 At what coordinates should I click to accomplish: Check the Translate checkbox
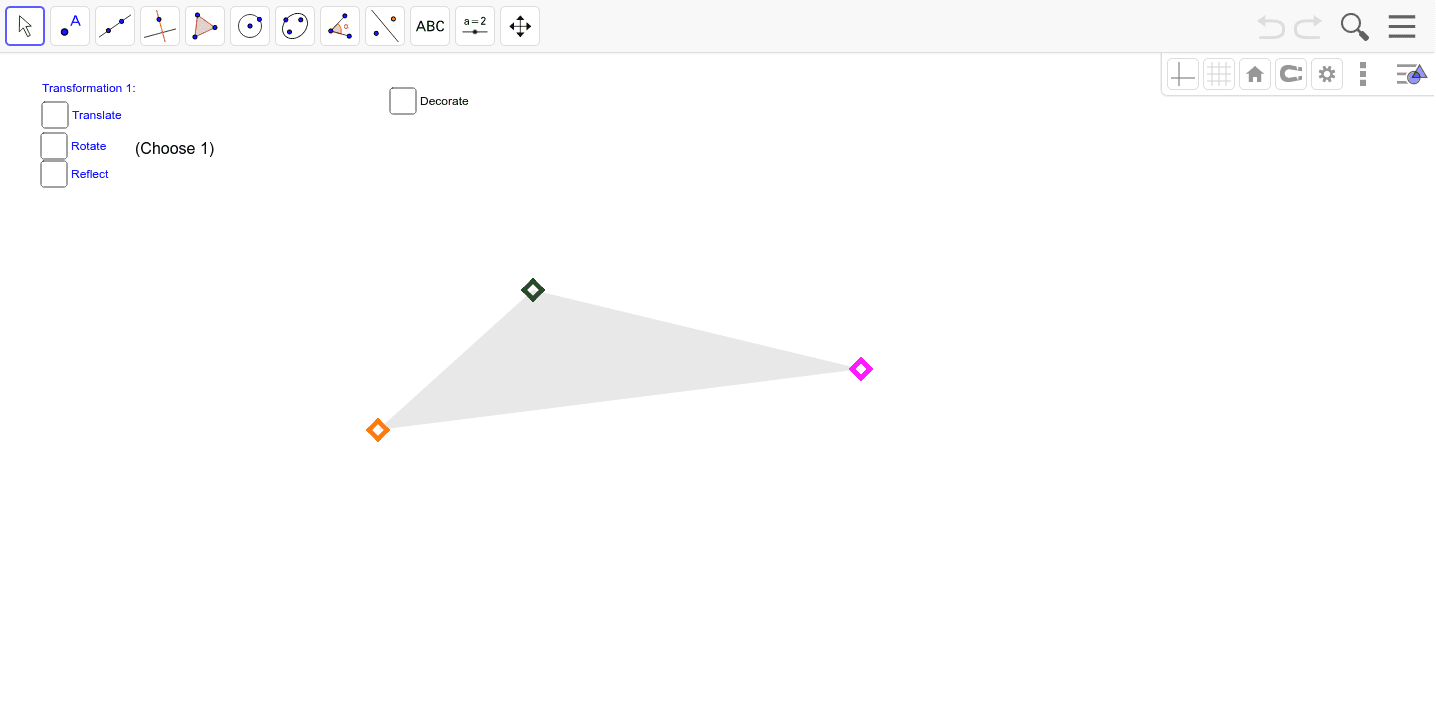pyautogui.click(x=55, y=115)
